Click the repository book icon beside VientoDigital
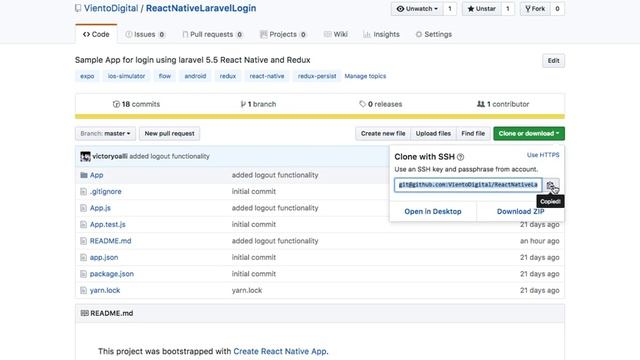The width and height of the screenshot is (640, 360). [x=78, y=8]
